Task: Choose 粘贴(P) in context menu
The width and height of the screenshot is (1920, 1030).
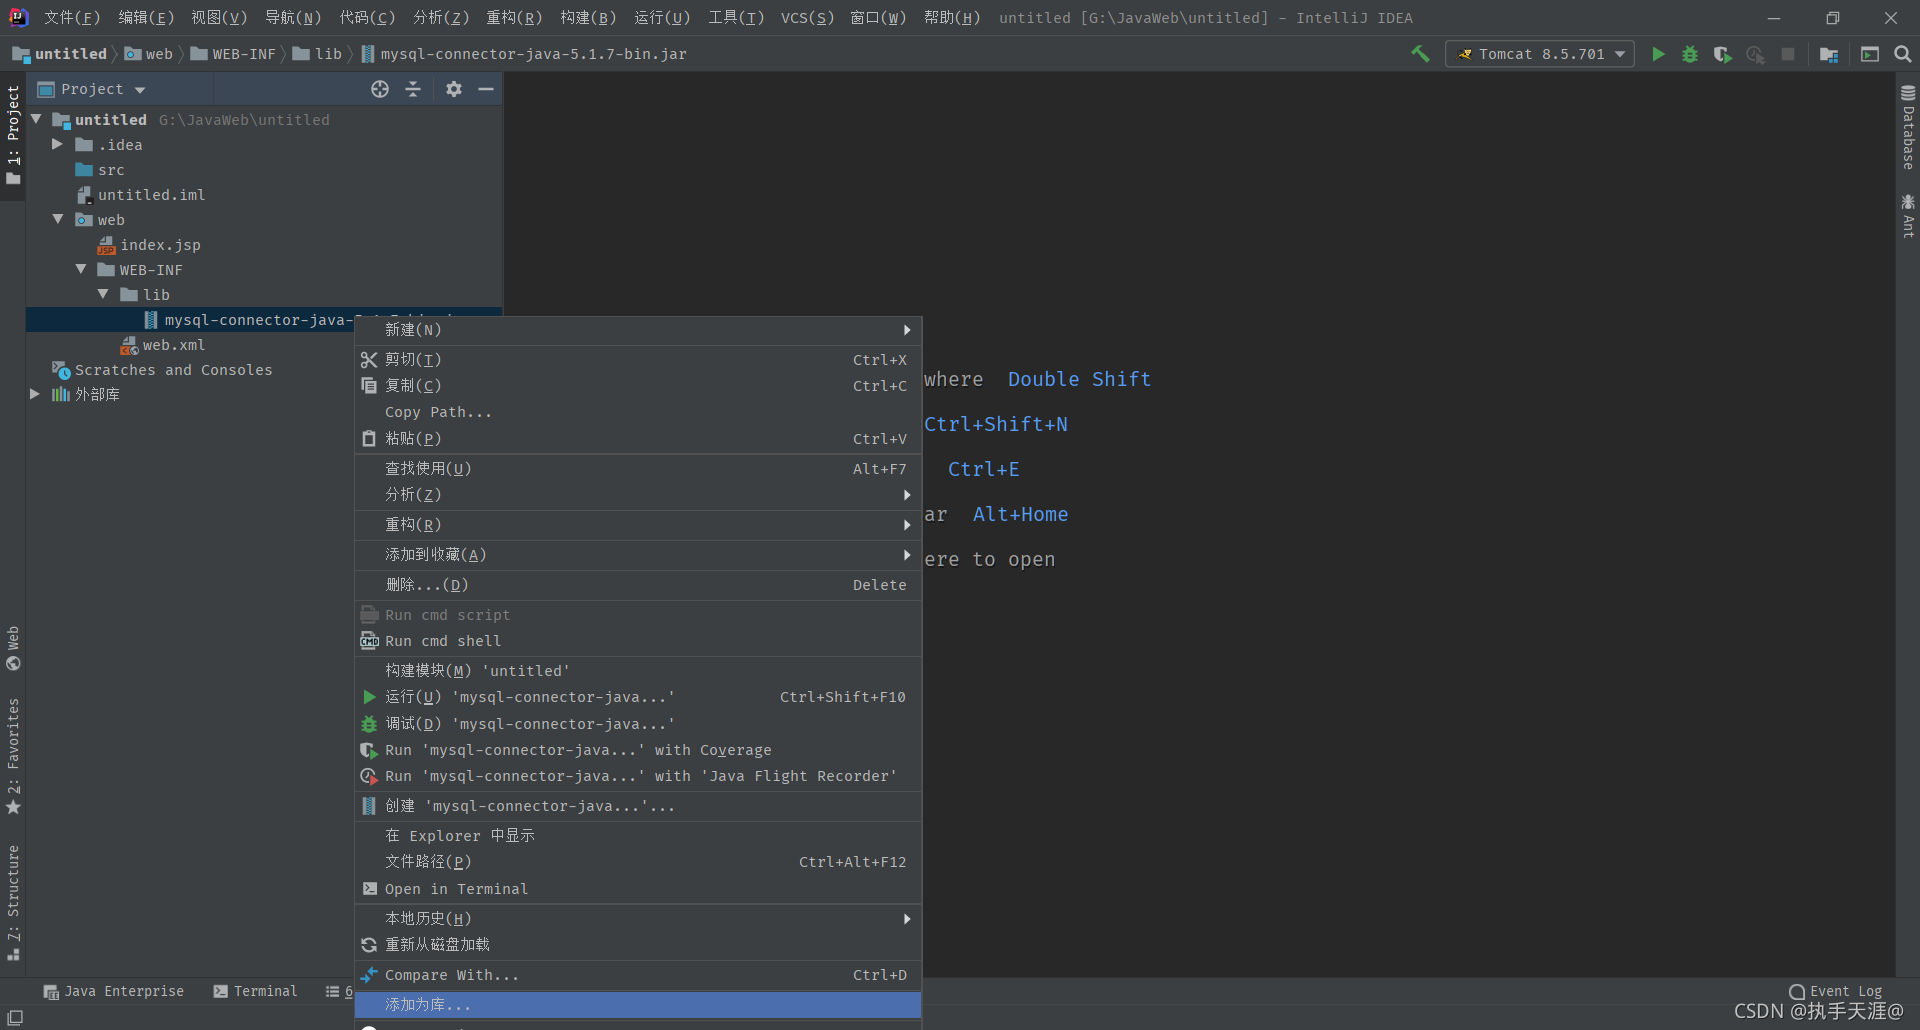Action: (x=638, y=439)
